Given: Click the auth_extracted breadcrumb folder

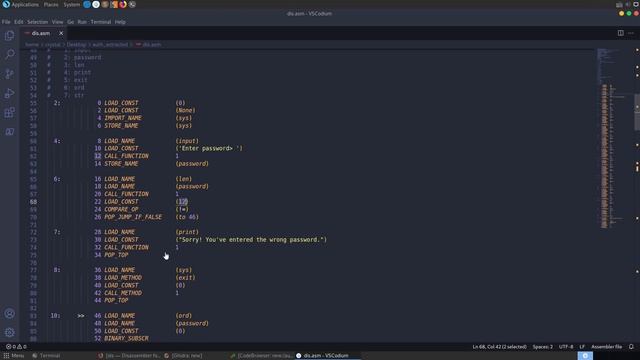Looking at the screenshot, I should (110, 44).
